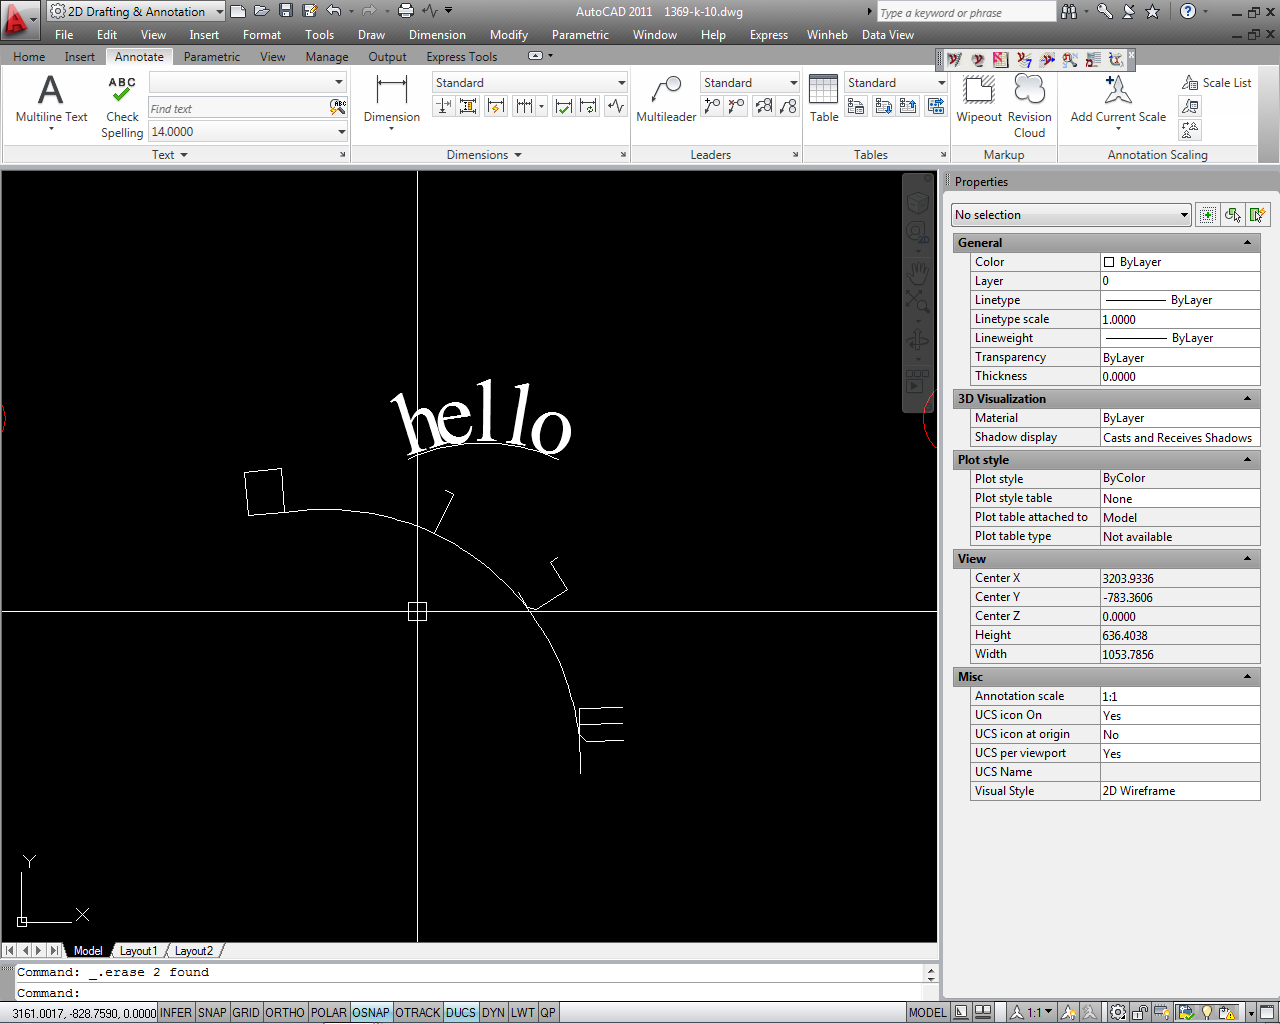
Task: Enable GRID display toggle
Action: [x=246, y=1013]
